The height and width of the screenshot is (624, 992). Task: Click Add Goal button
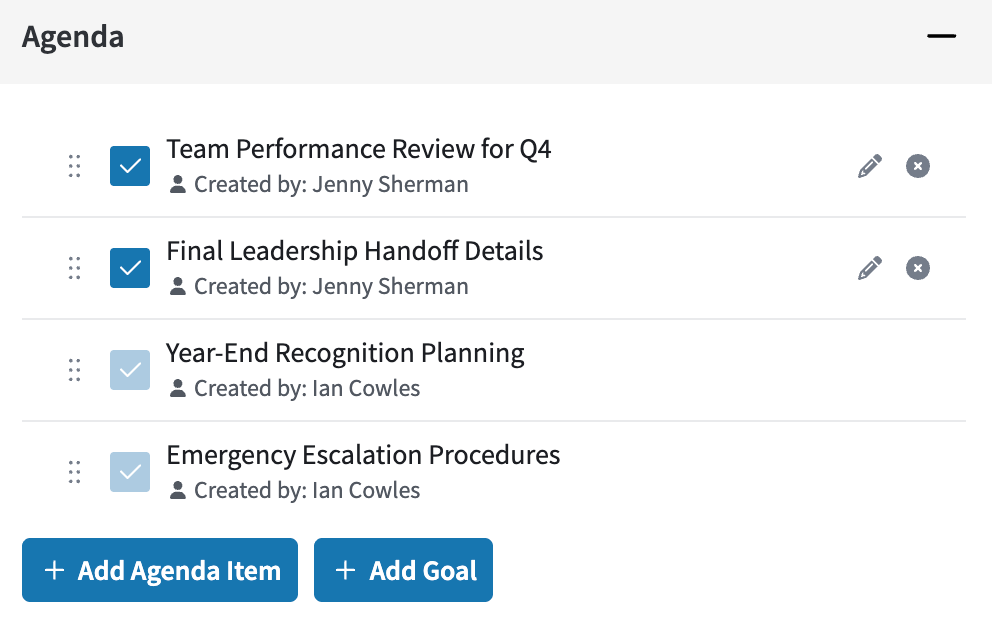[x=403, y=570]
